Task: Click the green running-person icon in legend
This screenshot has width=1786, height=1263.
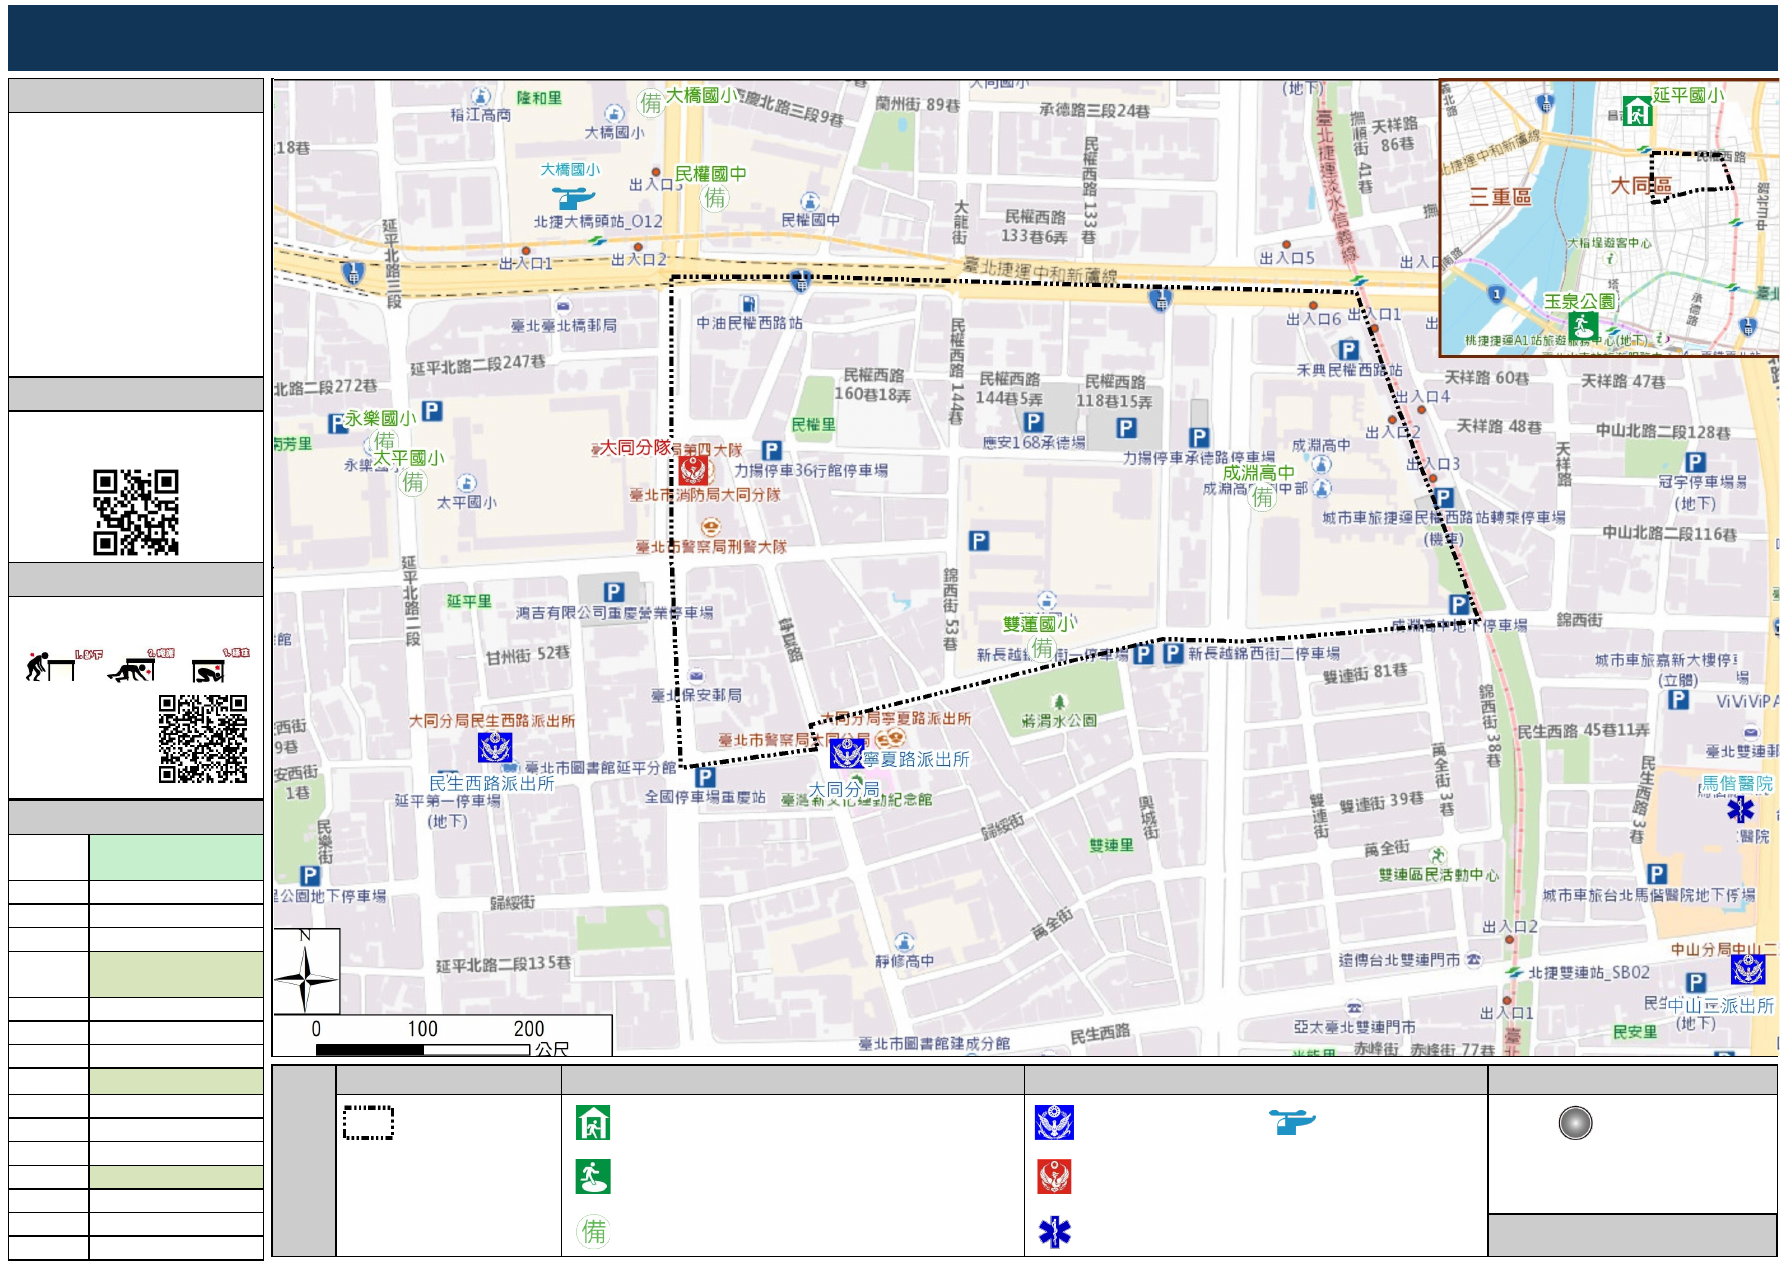Action: (593, 1177)
